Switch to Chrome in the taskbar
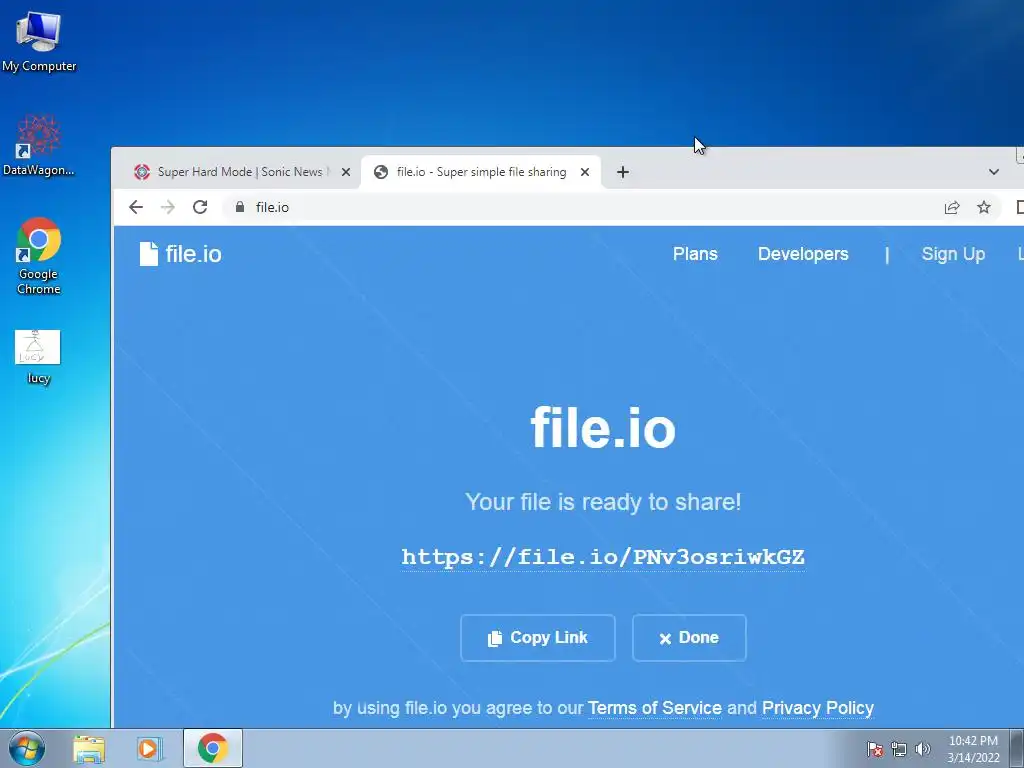The height and width of the screenshot is (768, 1024). point(213,748)
